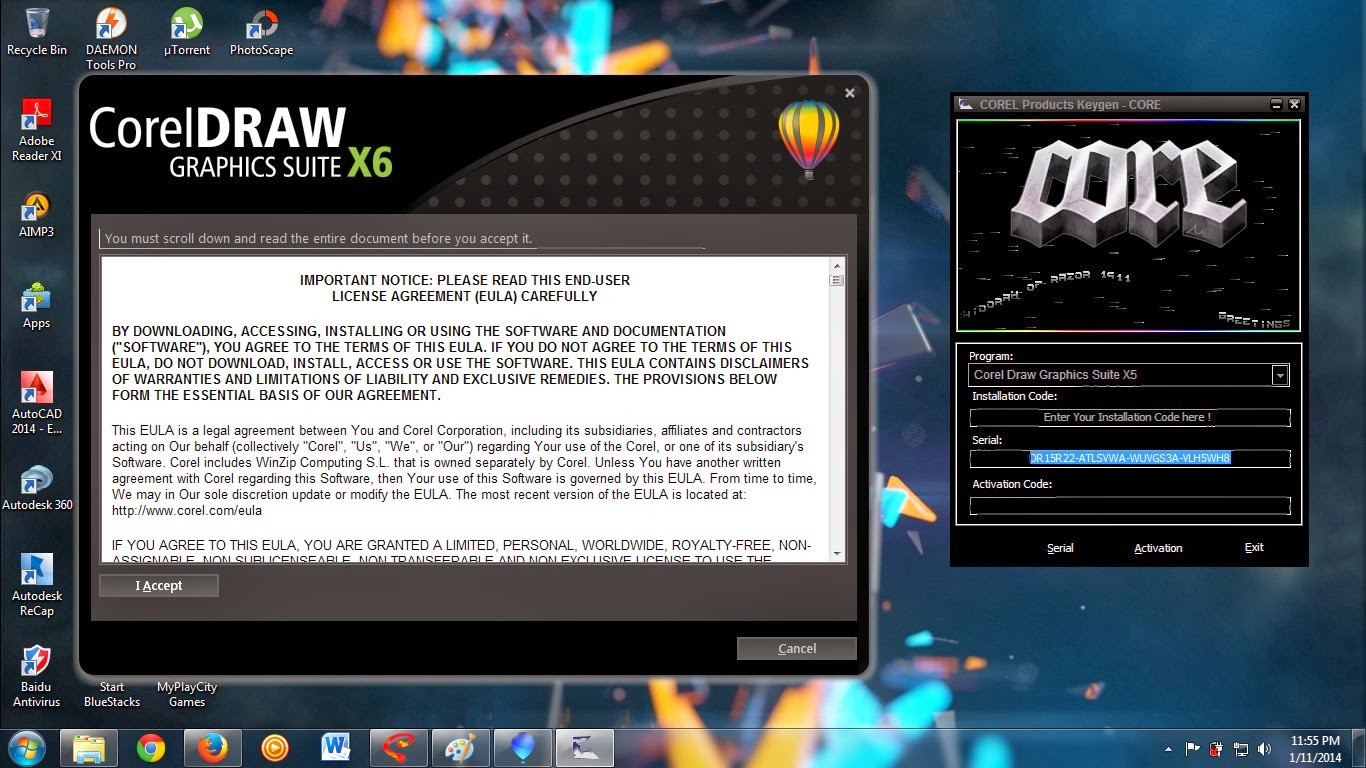Click the Activation button in the keygen window
This screenshot has height=768, width=1366.
coord(1158,548)
